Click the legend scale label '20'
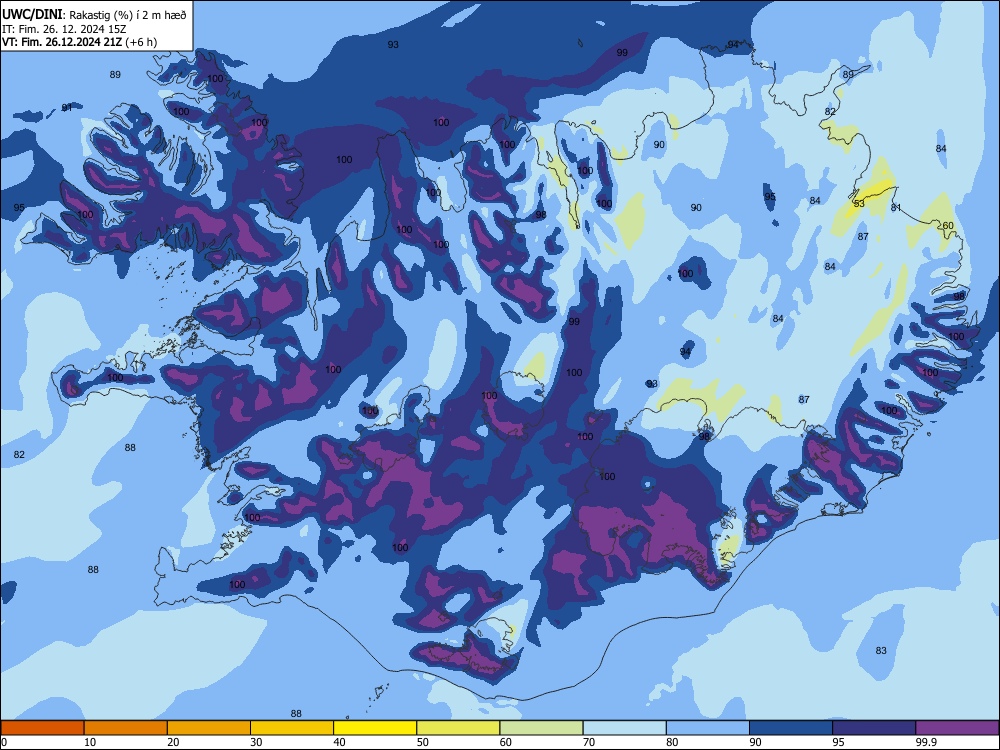Image resolution: width=1000 pixels, height=750 pixels. click(173, 742)
